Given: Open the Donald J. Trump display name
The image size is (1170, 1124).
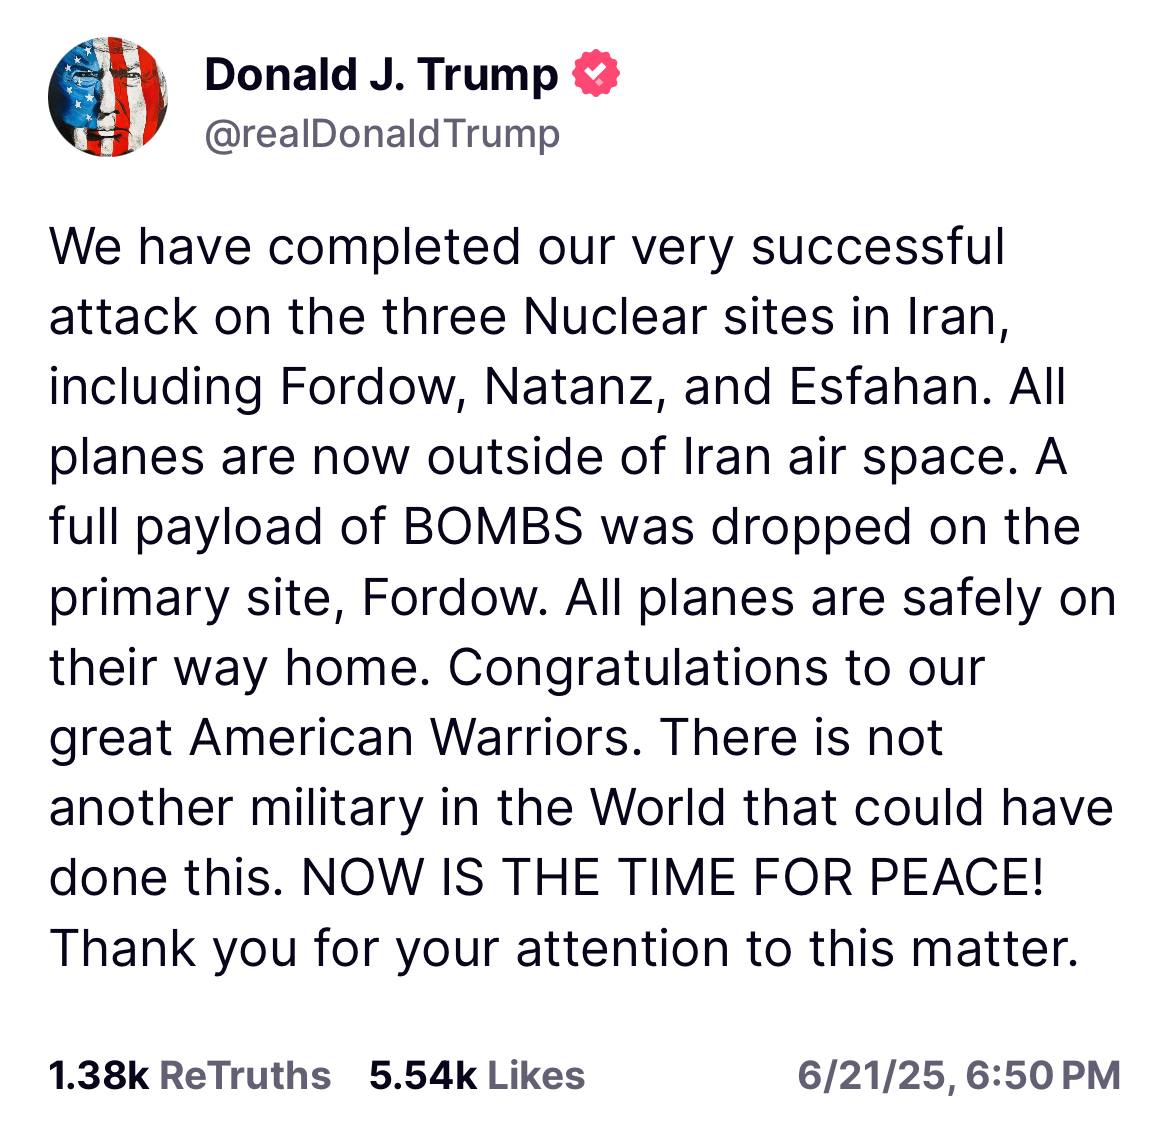Looking at the screenshot, I should (x=381, y=75).
